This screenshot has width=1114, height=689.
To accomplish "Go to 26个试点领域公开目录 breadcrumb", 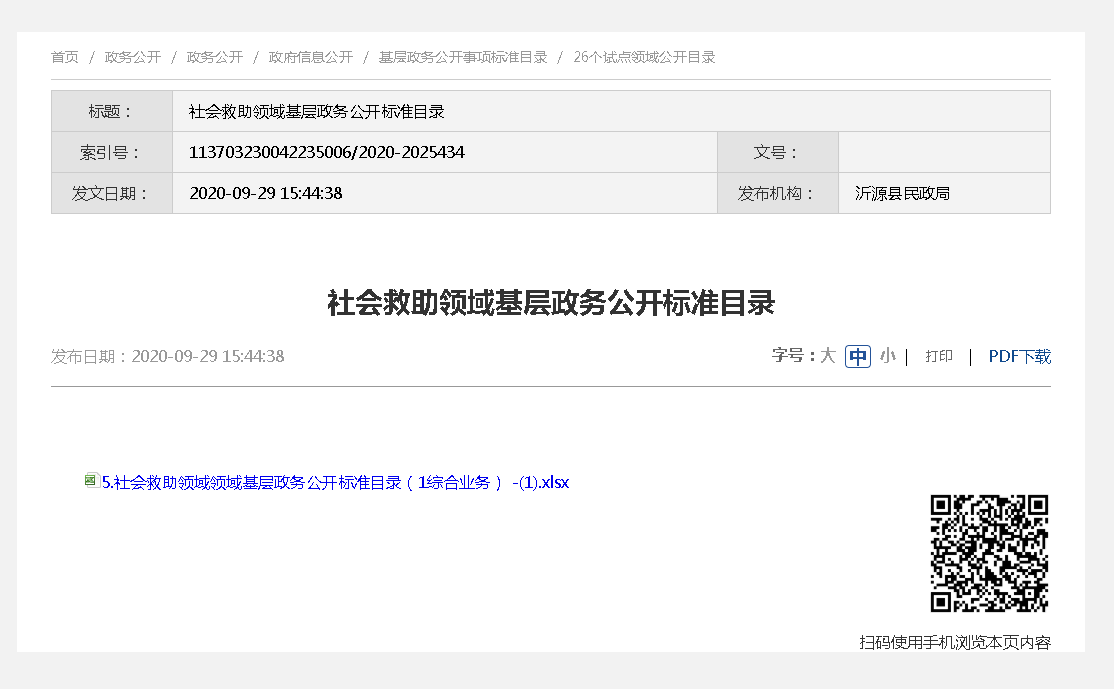I will click(644, 57).
